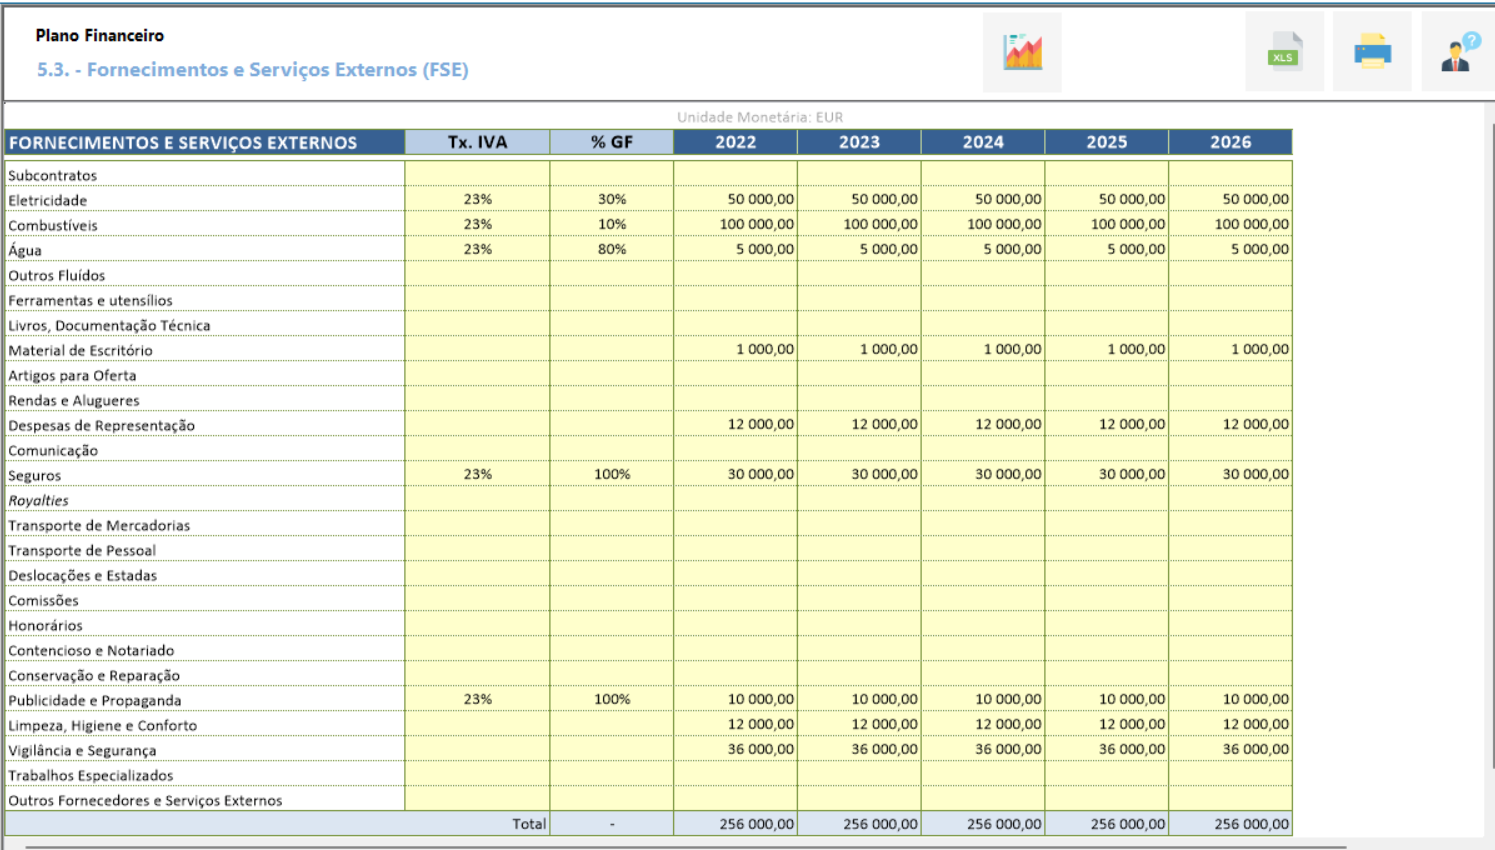
Task: Export to XLS file icon
Action: (1284, 52)
